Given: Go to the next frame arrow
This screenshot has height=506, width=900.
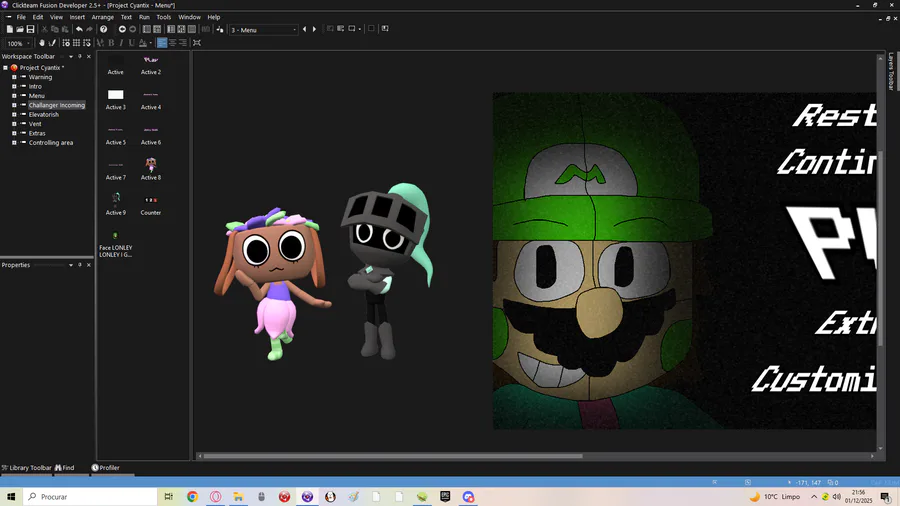Looking at the screenshot, I should click(x=314, y=29).
